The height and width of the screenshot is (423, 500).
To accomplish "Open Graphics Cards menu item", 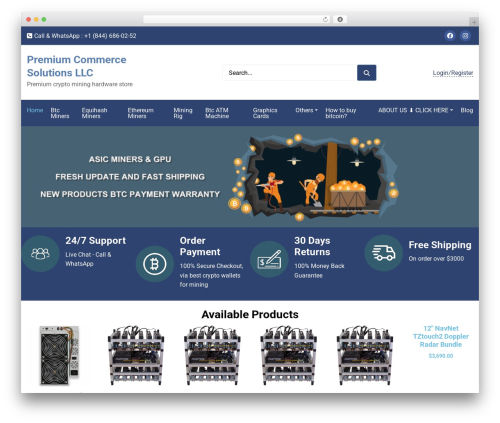I will click(x=265, y=113).
